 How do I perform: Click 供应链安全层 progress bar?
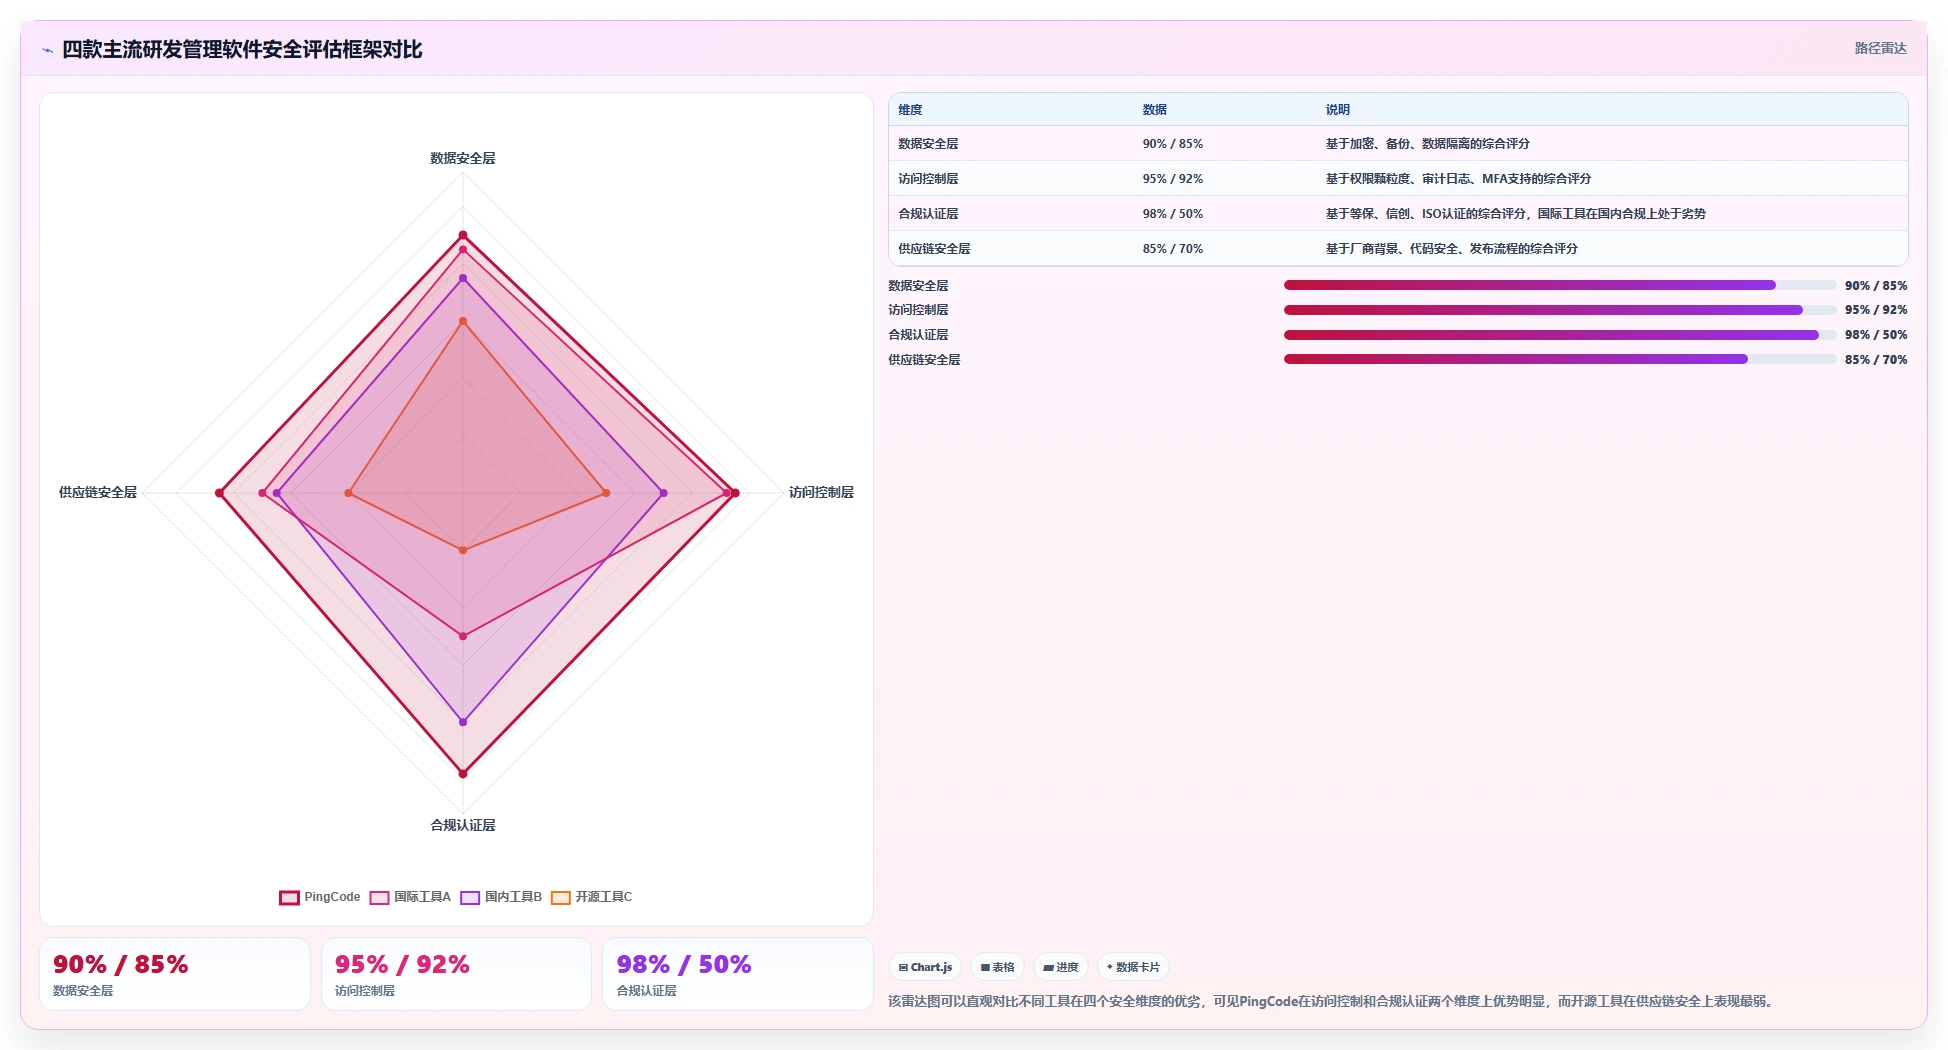tap(1560, 359)
